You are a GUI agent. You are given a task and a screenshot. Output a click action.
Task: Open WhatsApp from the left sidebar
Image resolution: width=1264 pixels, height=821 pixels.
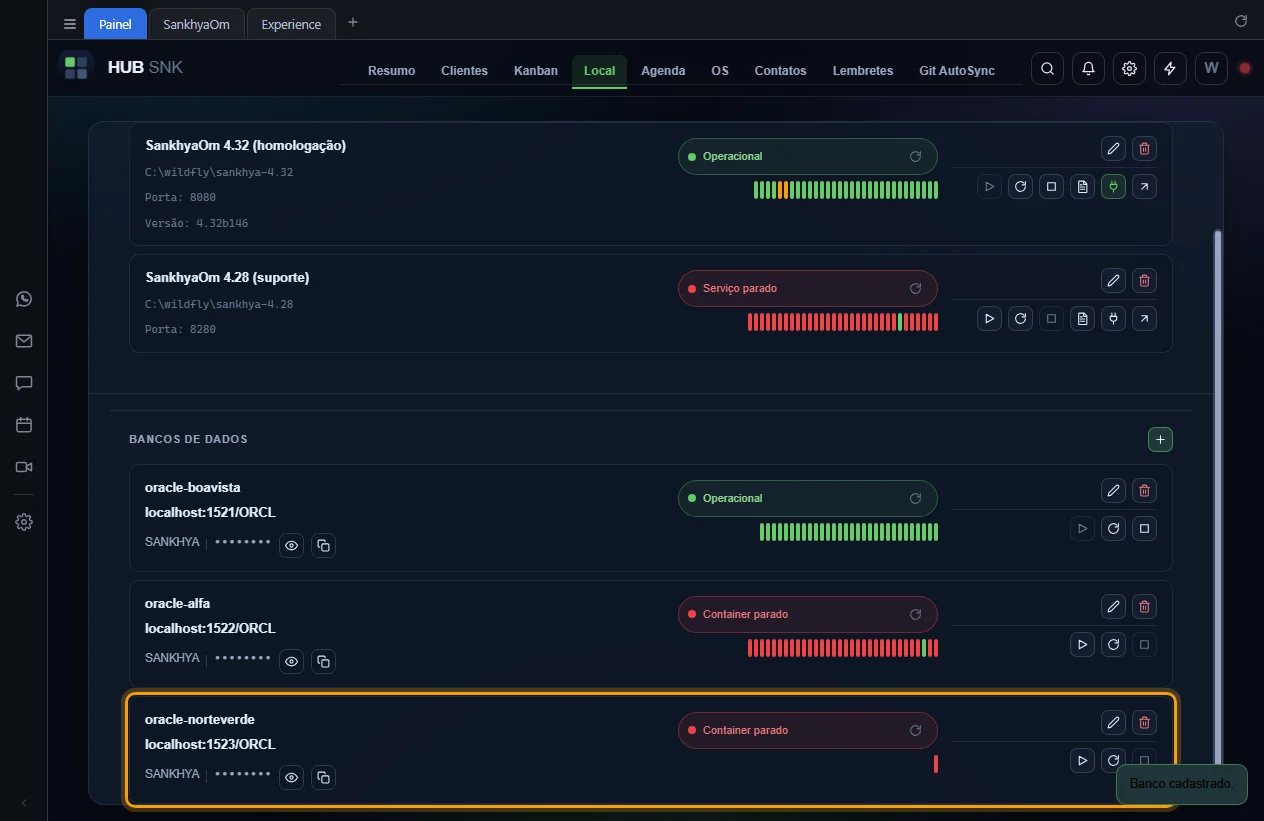tap(24, 299)
